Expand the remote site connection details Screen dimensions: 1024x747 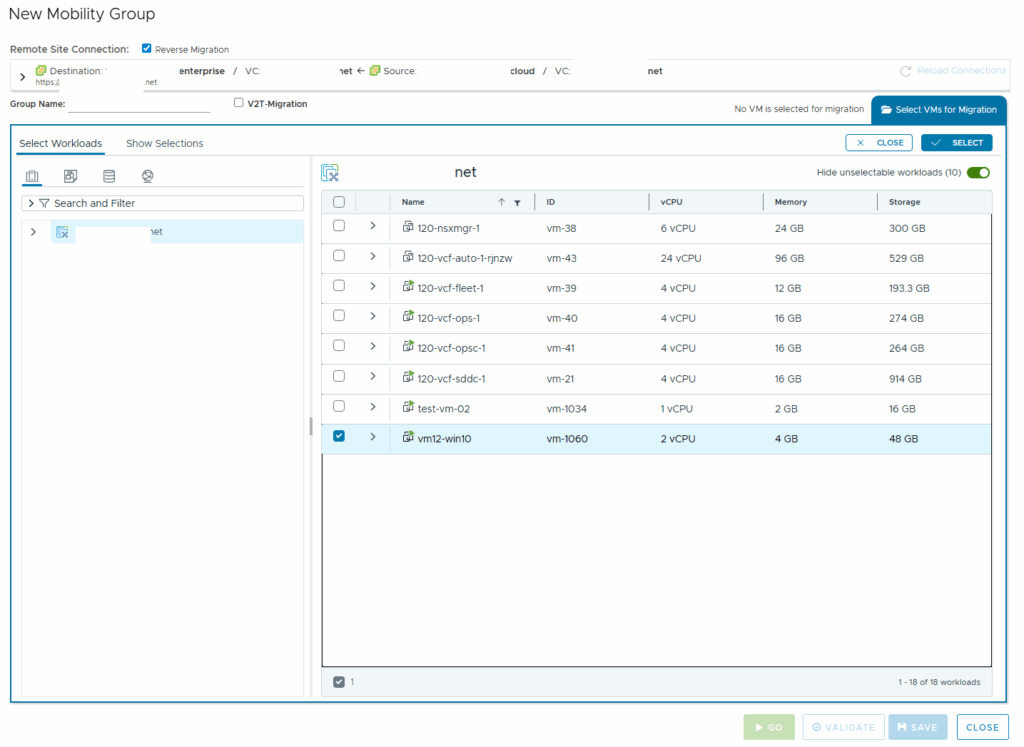pos(23,77)
